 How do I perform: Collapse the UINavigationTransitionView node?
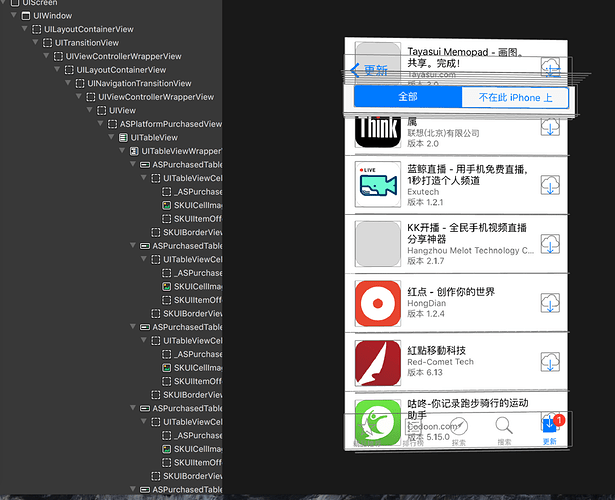(x=68, y=83)
